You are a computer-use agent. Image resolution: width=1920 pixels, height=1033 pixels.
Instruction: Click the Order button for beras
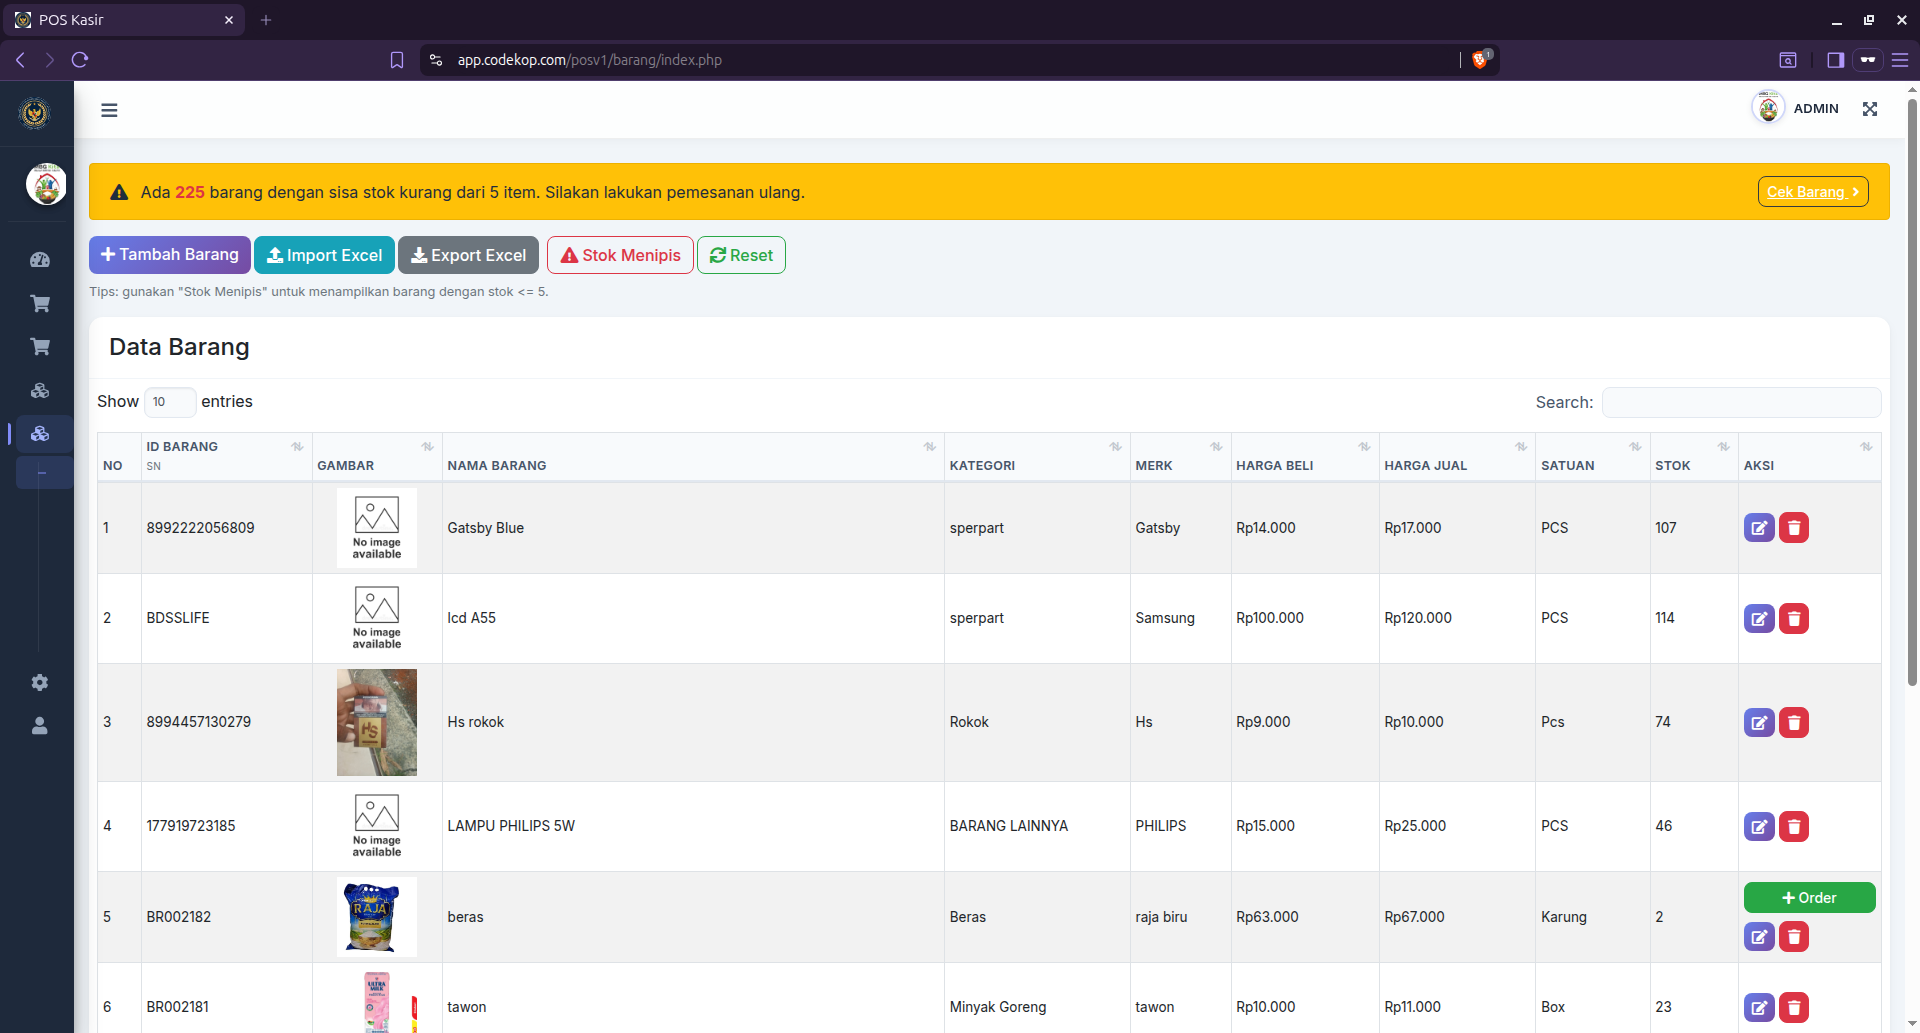click(x=1809, y=898)
